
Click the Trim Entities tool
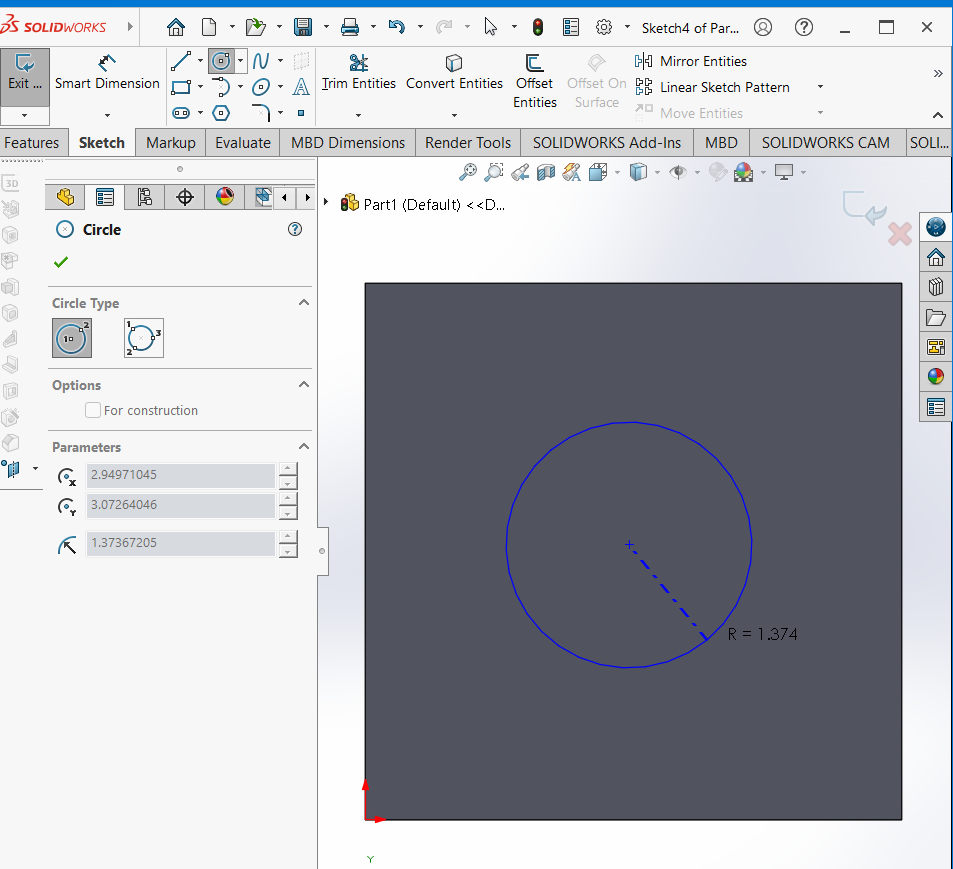coord(359,73)
